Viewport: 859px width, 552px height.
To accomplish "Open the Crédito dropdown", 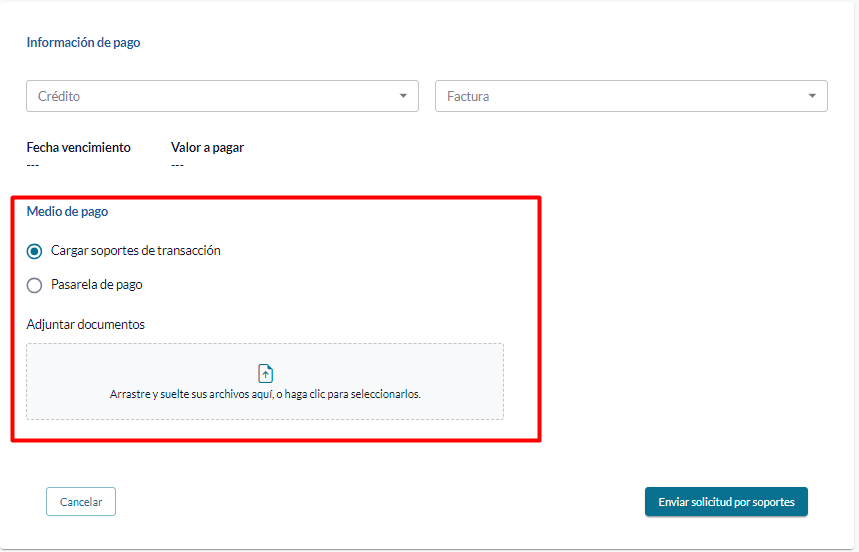I will point(222,96).
